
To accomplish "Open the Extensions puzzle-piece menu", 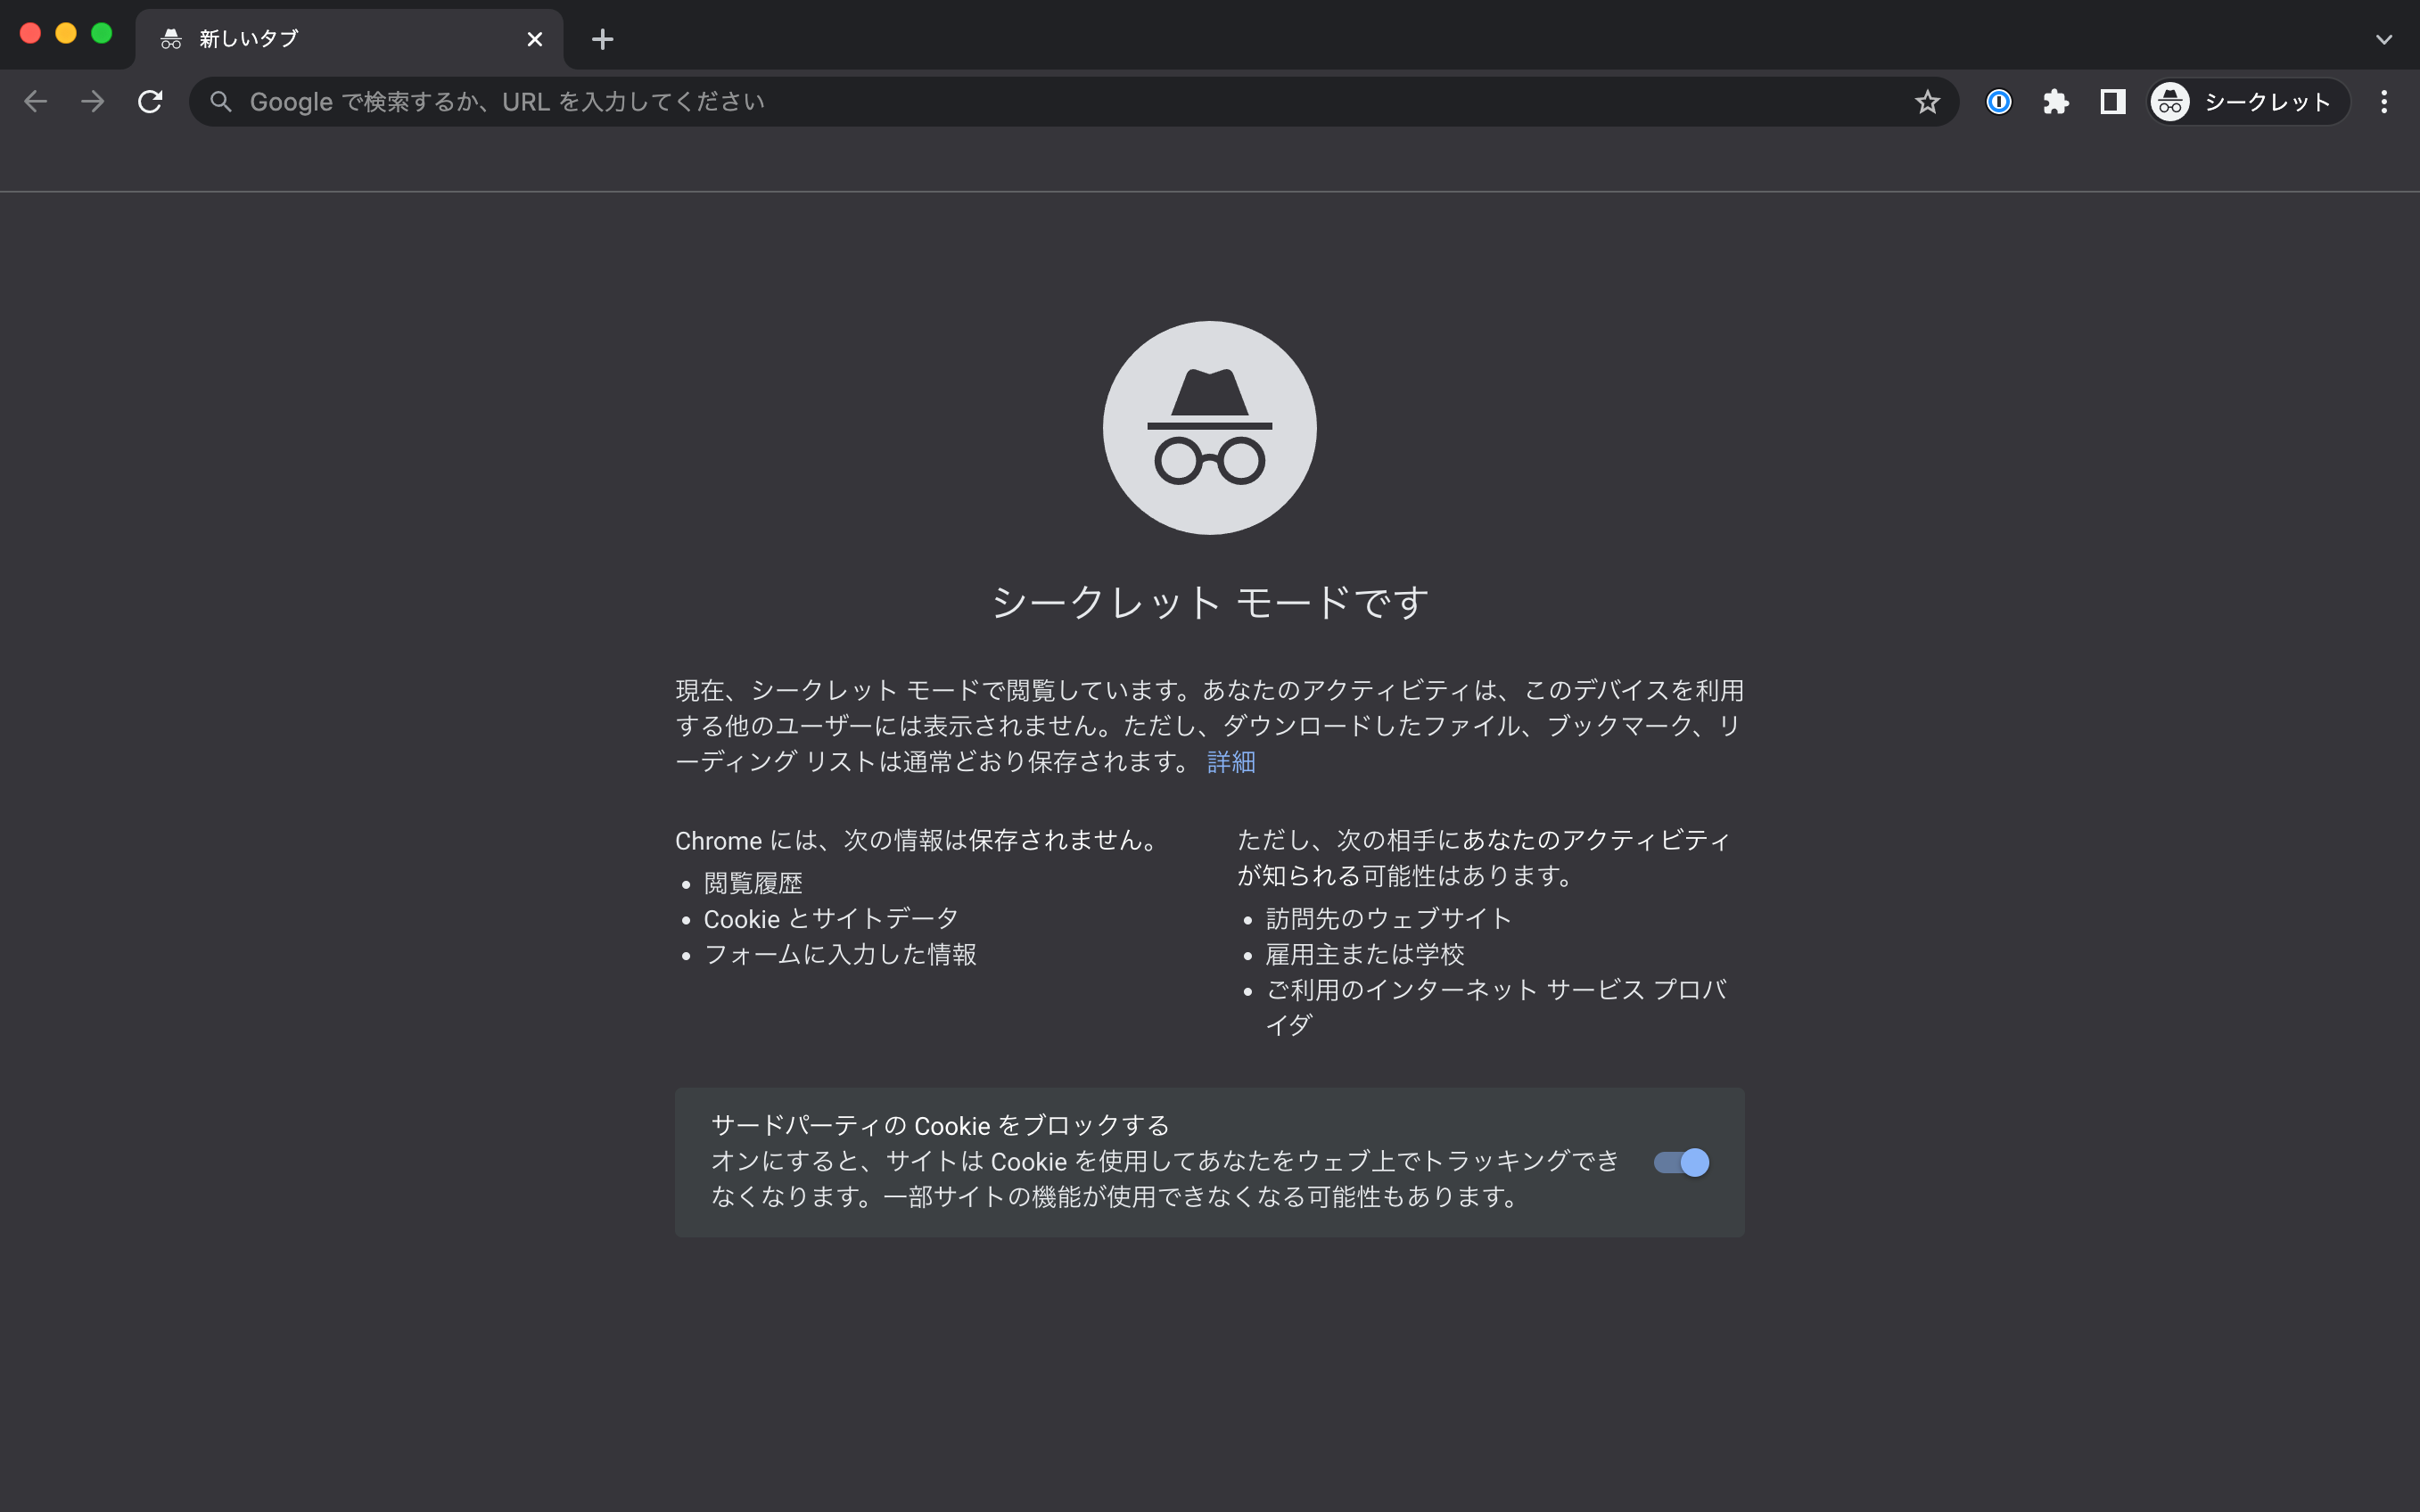I will click(x=2055, y=101).
